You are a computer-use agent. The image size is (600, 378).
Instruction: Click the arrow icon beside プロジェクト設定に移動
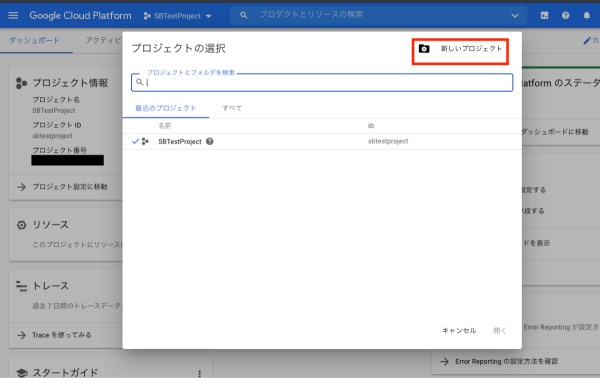coord(21,187)
